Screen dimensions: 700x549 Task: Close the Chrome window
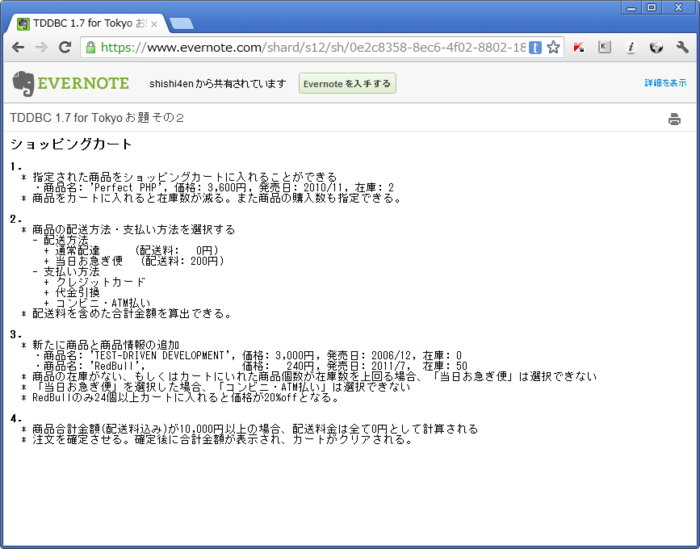tap(679, 8)
